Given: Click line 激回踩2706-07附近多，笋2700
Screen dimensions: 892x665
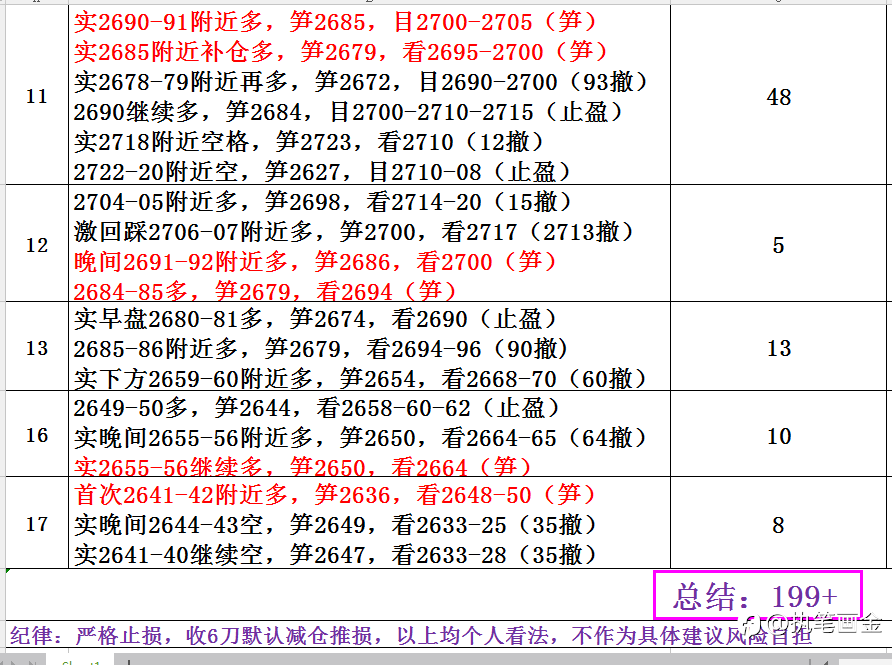Looking at the screenshot, I should pos(354,232).
